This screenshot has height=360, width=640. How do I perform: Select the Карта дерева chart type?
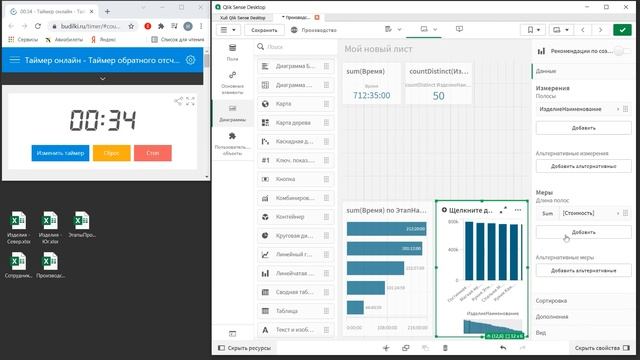[296, 122]
